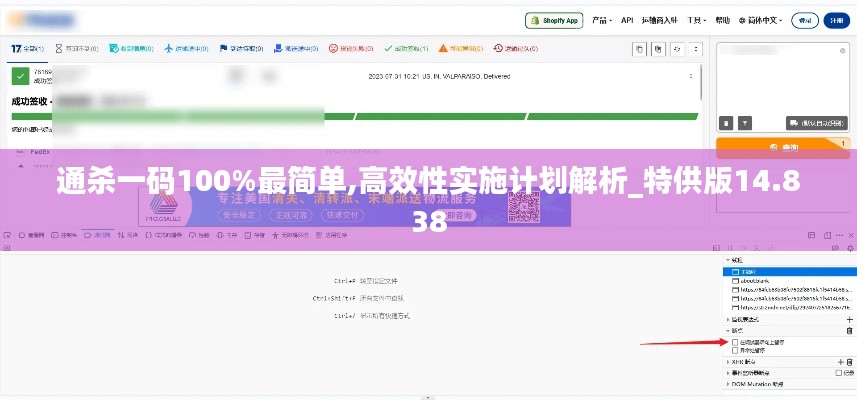Select the flag pickup status filter

pyautogui.click(x=241, y=49)
